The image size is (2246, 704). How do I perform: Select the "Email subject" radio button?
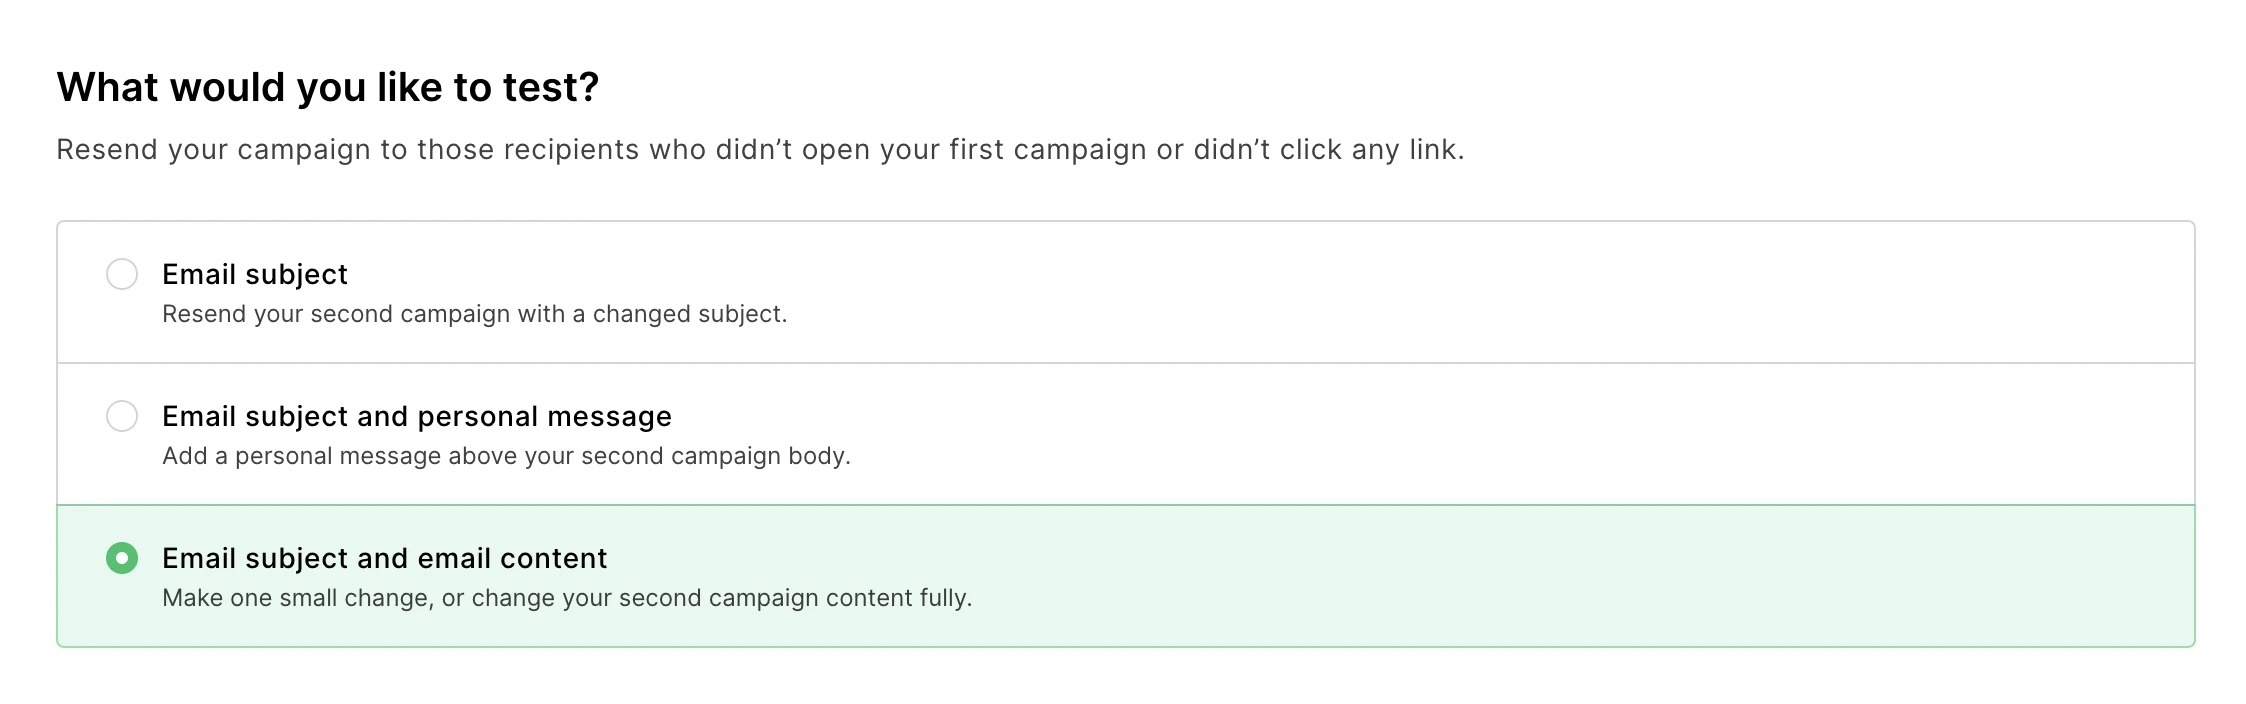[122, 274]
